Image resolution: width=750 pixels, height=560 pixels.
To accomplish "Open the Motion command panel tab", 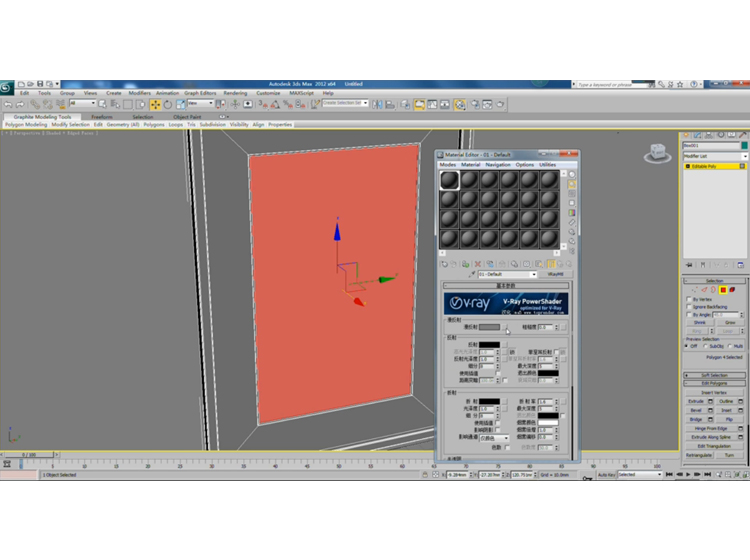I will 721,135.
